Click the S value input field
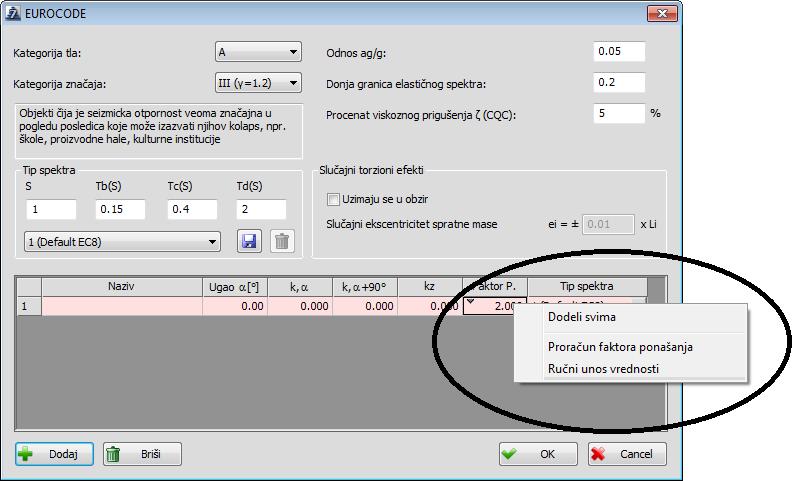Image resolution: width=797 pixels, height=481 pixels. tap(51, 209)
